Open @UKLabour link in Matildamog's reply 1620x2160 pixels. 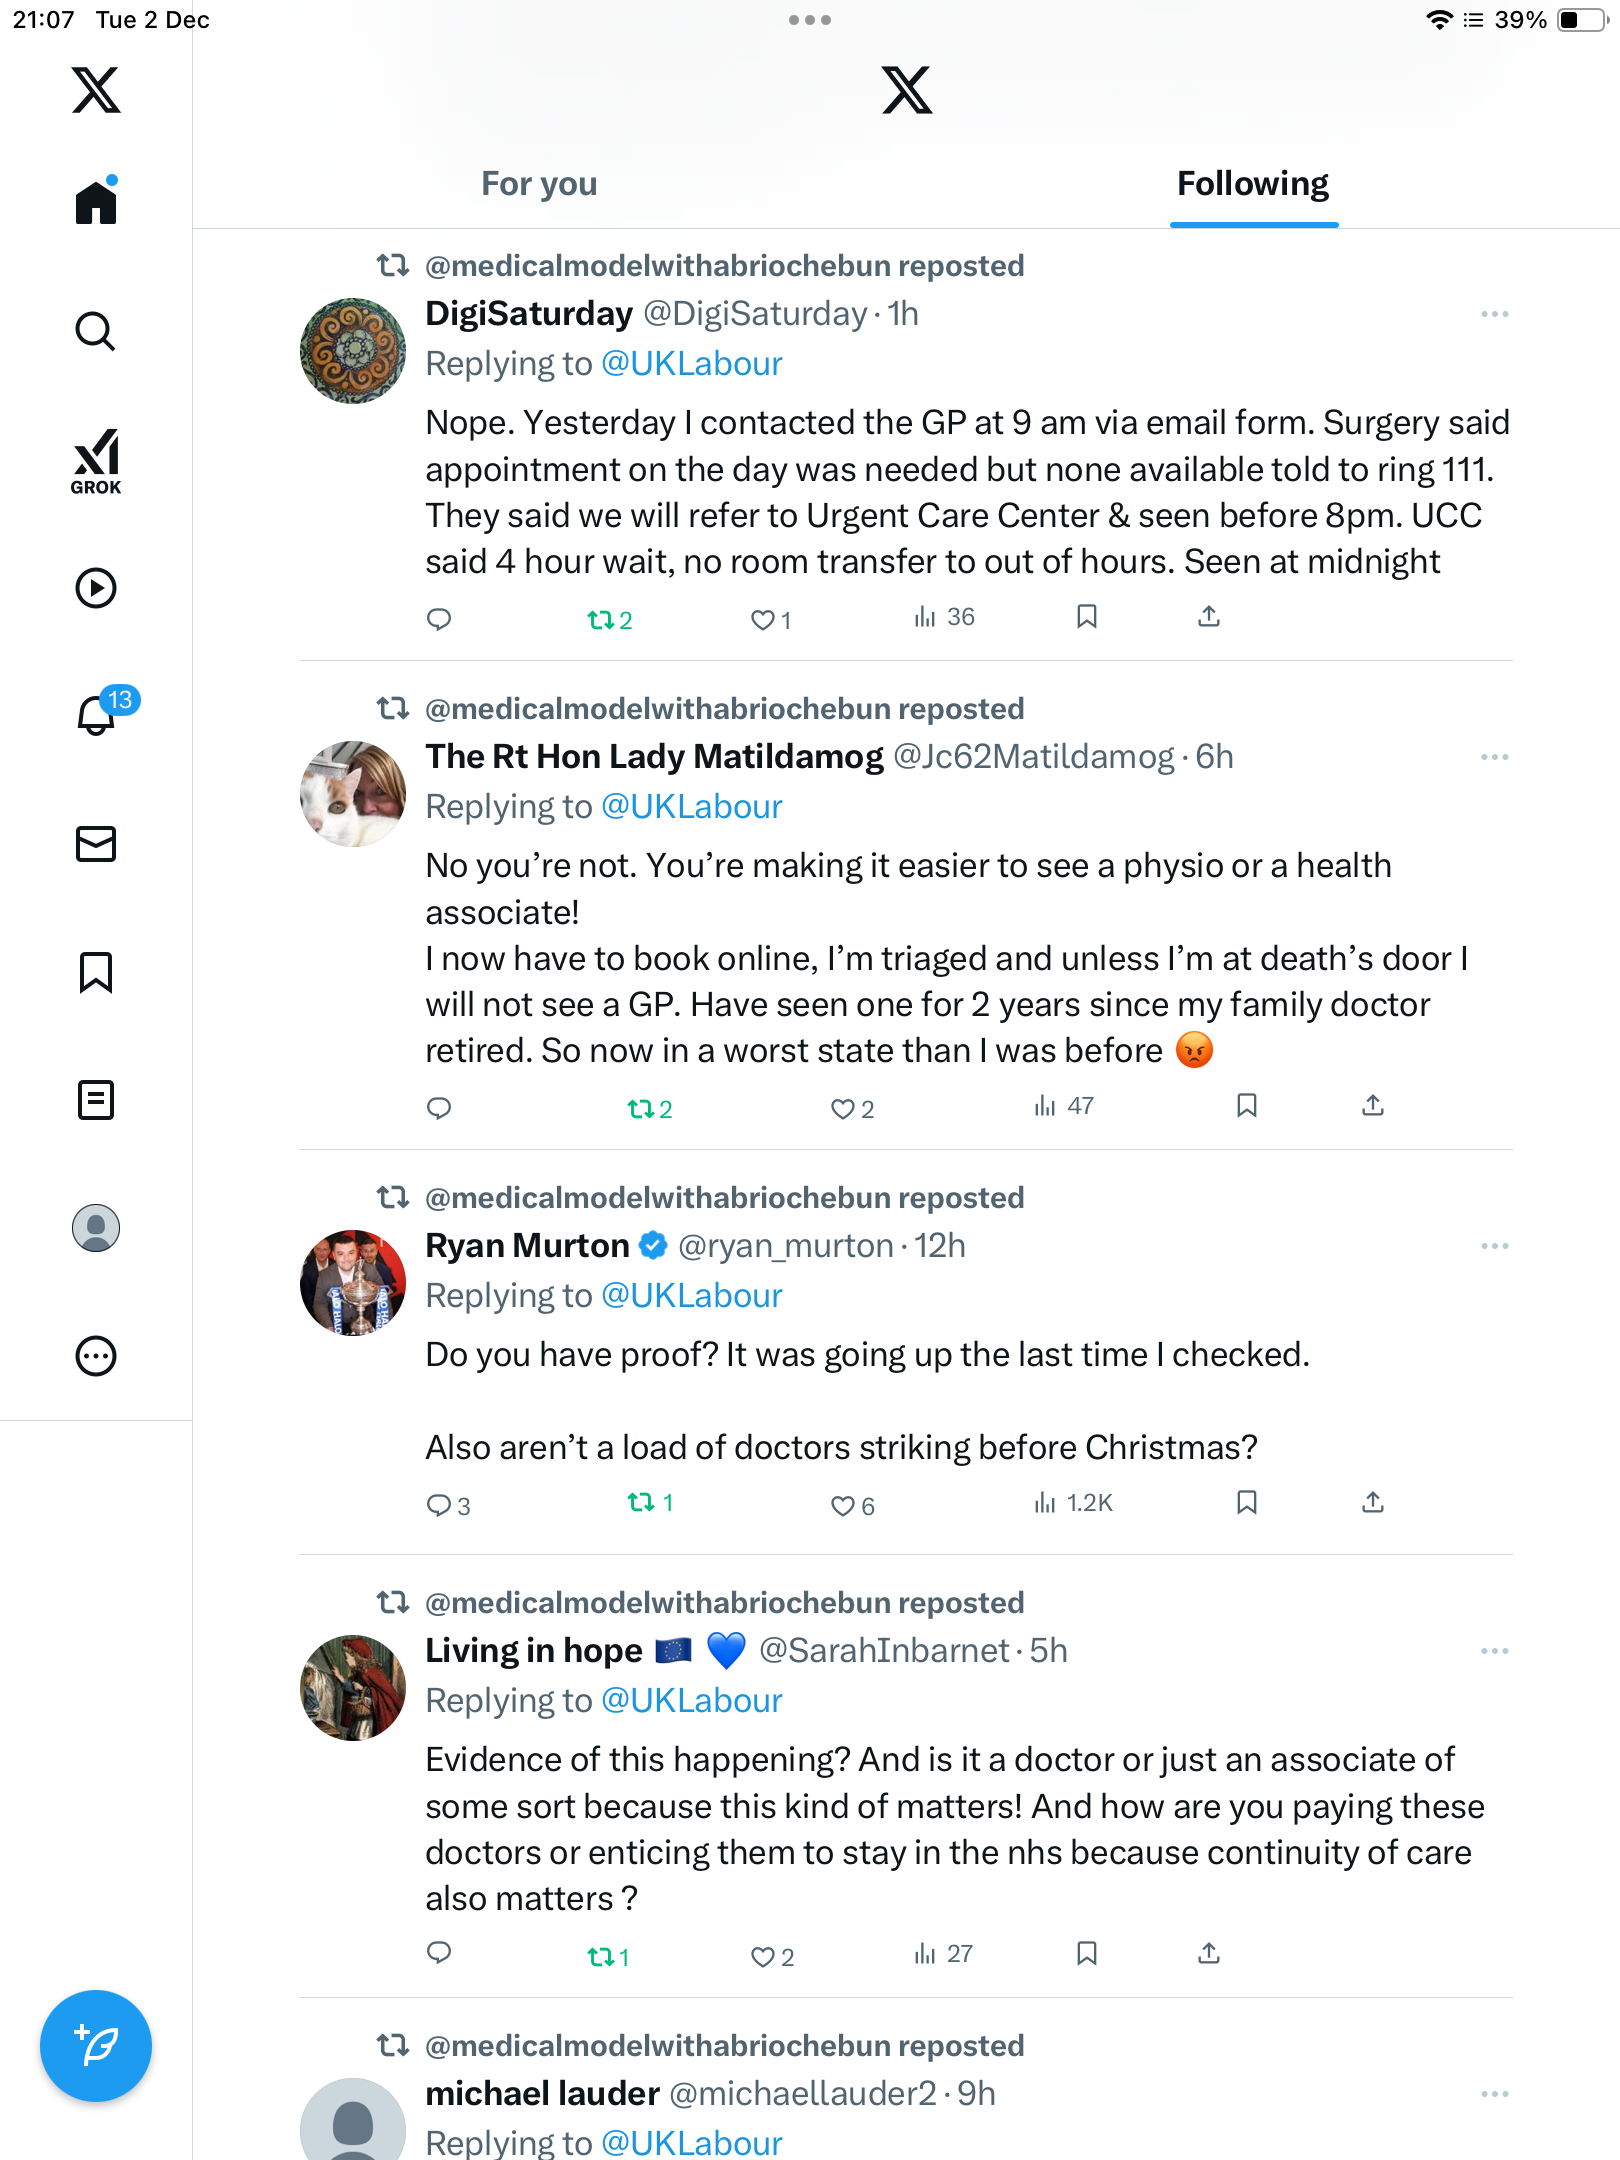pyautogui.click(x=692, y=807)
